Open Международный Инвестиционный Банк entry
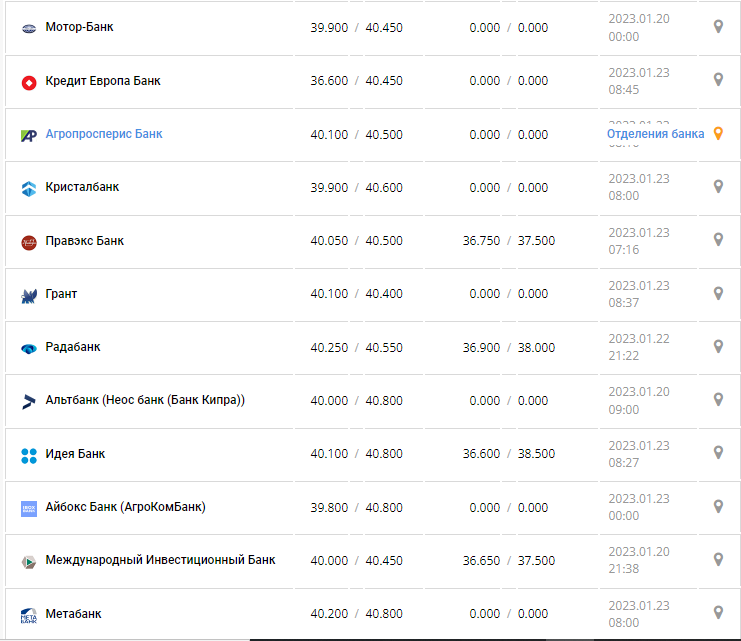 pos(160,560)
